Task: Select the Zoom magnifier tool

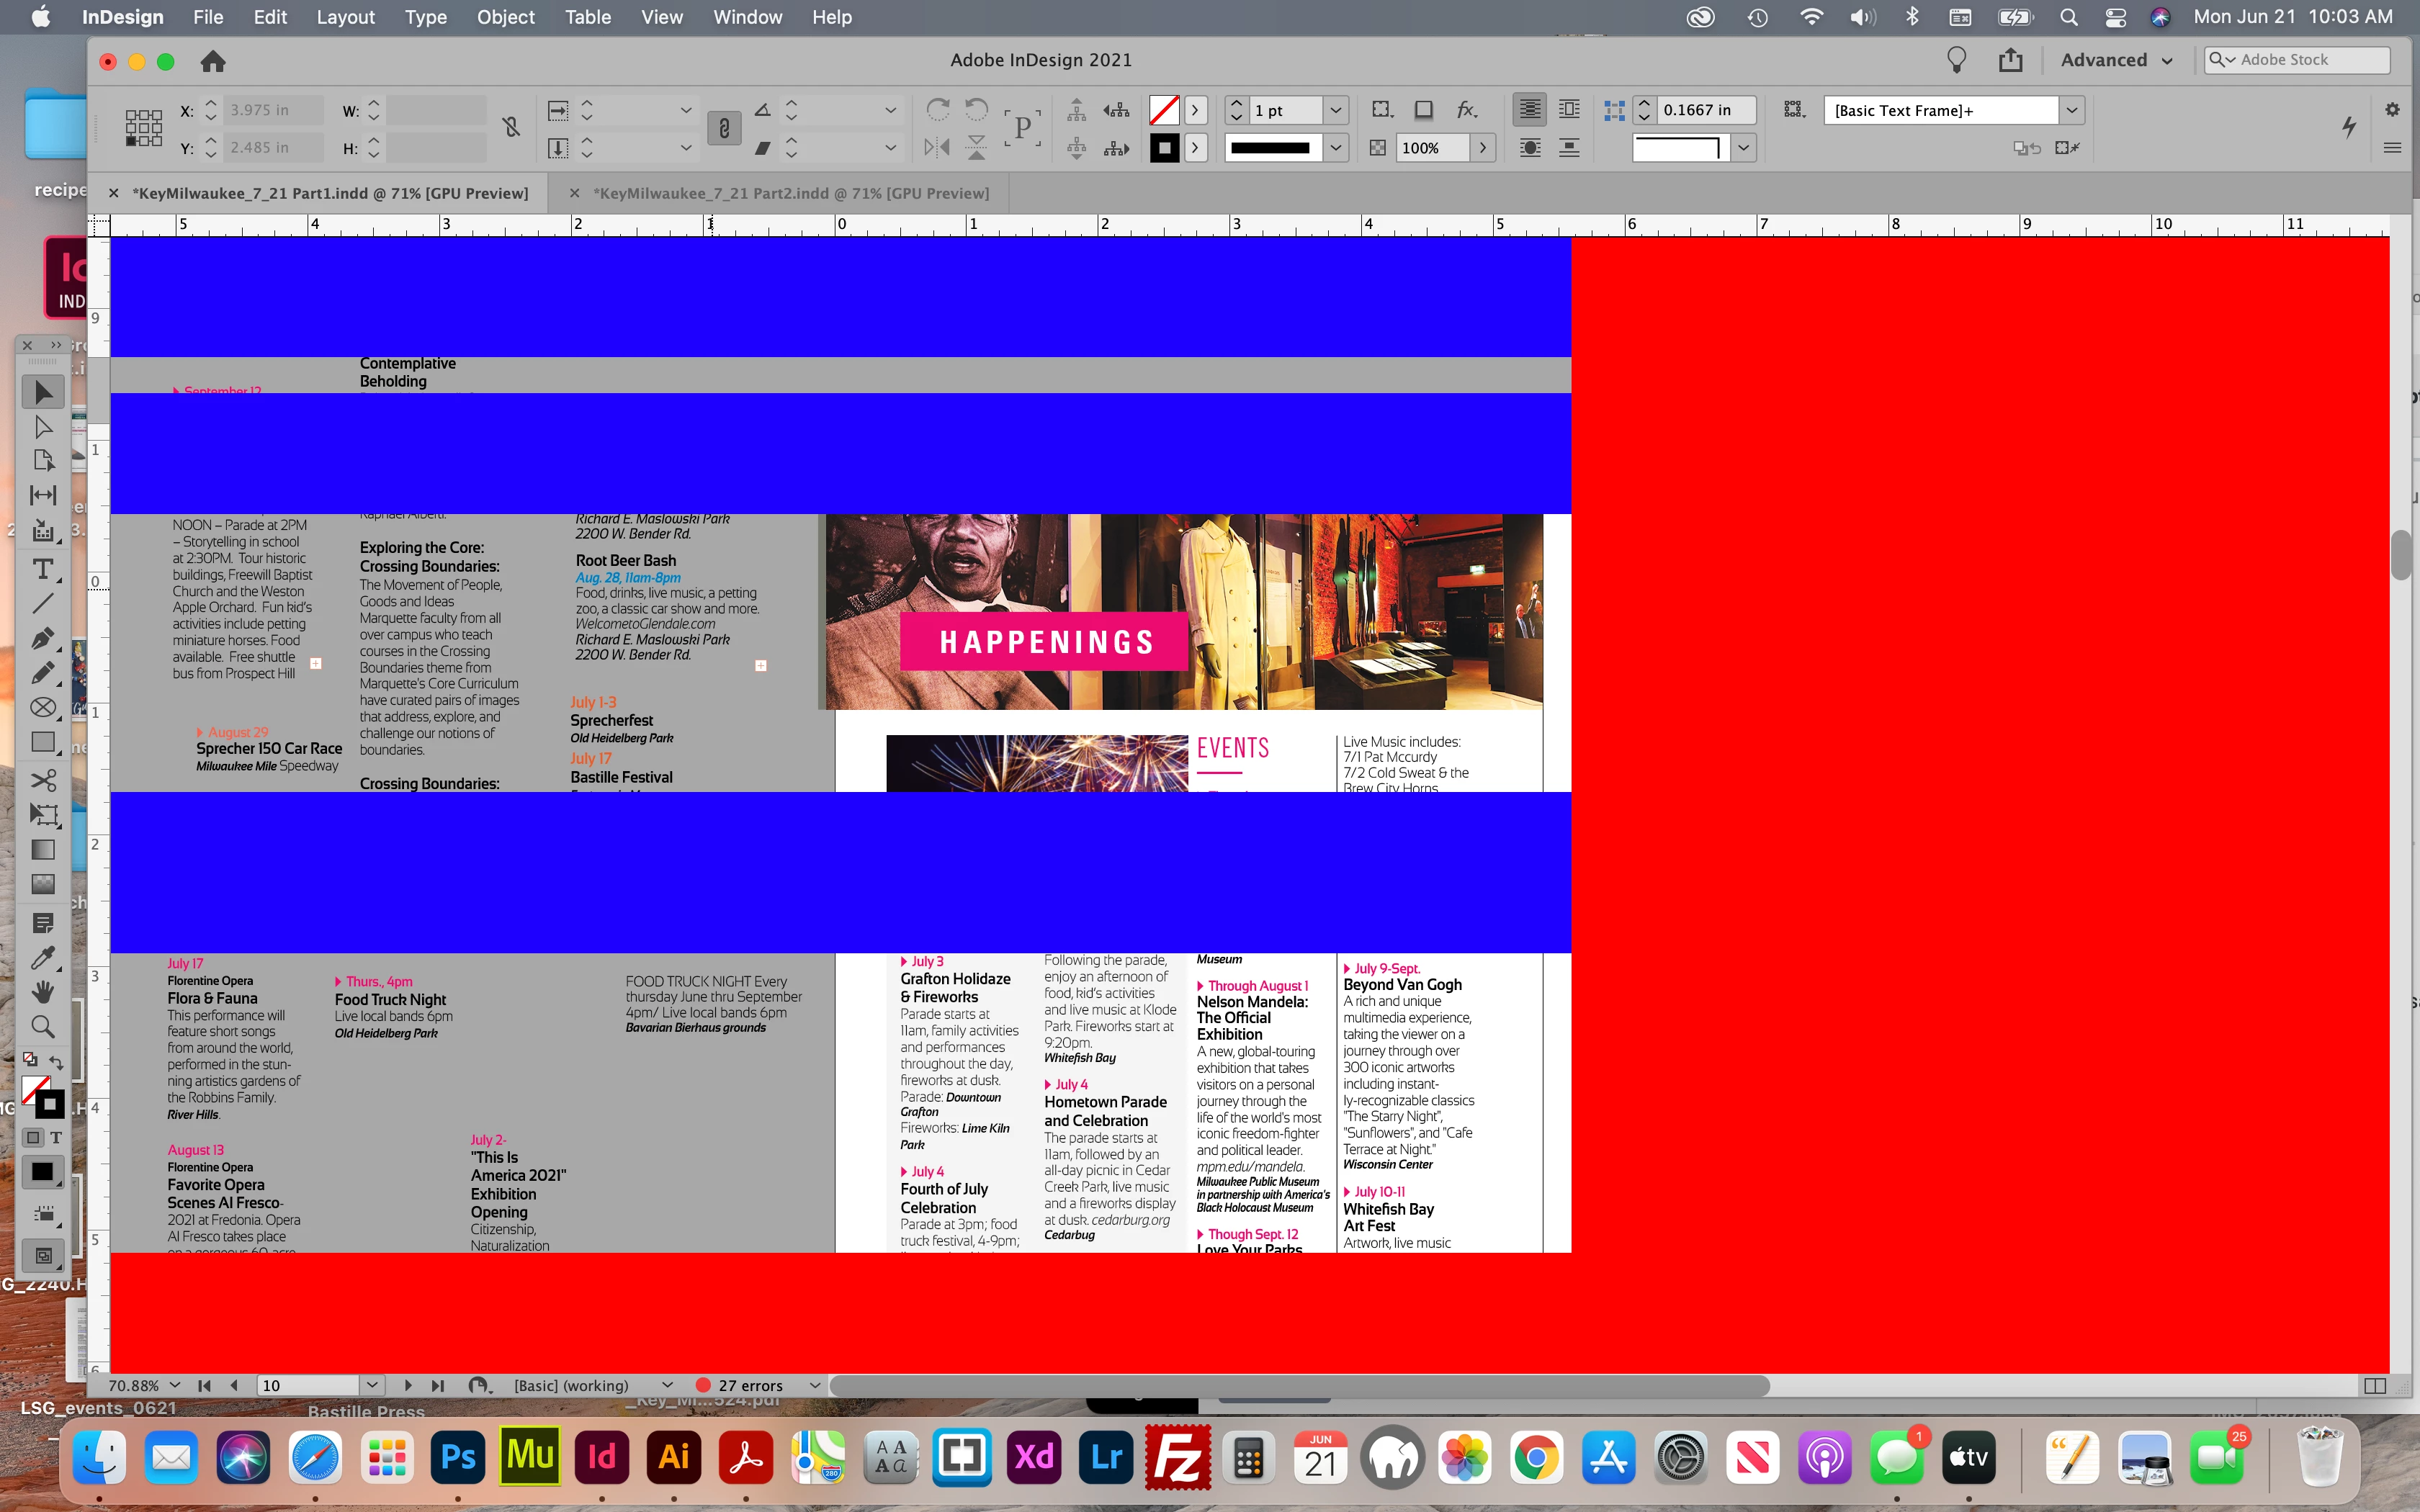Action: tap(43, 1026)
